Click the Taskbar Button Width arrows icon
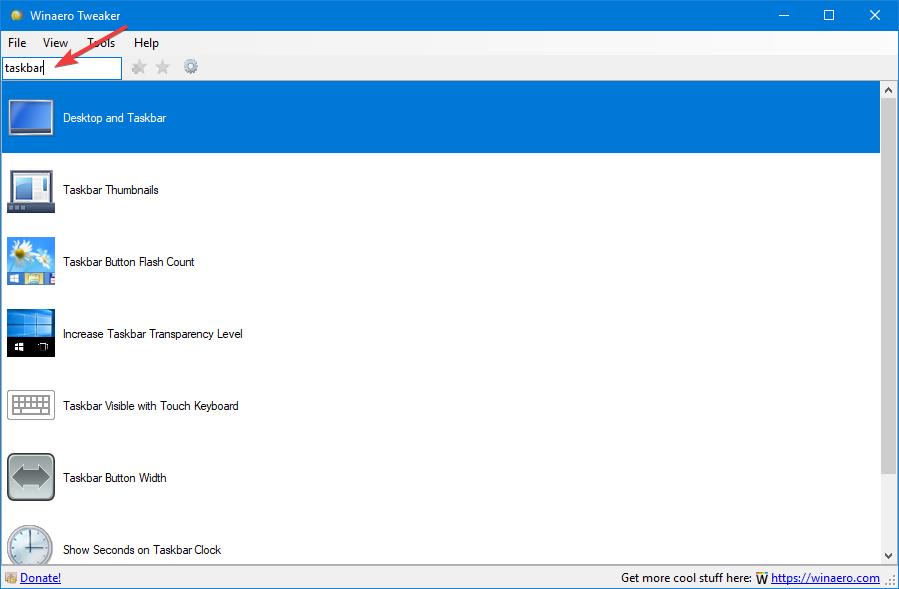899x589 pixels. pyautogui.click(x=31, y=477)
